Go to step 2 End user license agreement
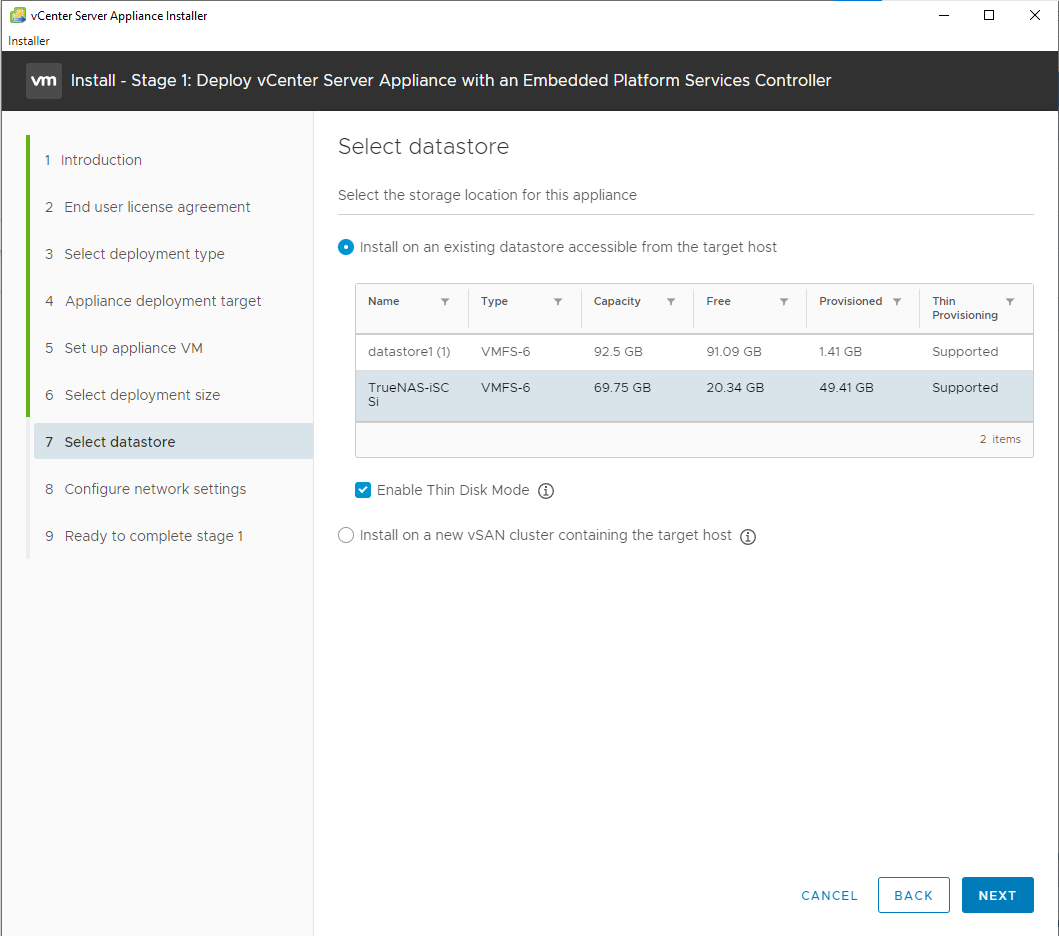 147,207
